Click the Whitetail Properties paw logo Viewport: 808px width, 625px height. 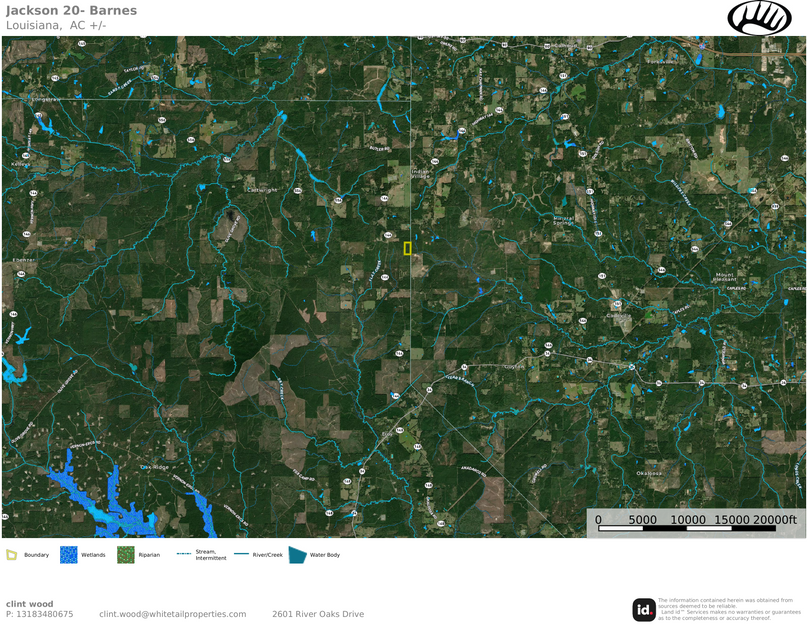coord(759,17)
